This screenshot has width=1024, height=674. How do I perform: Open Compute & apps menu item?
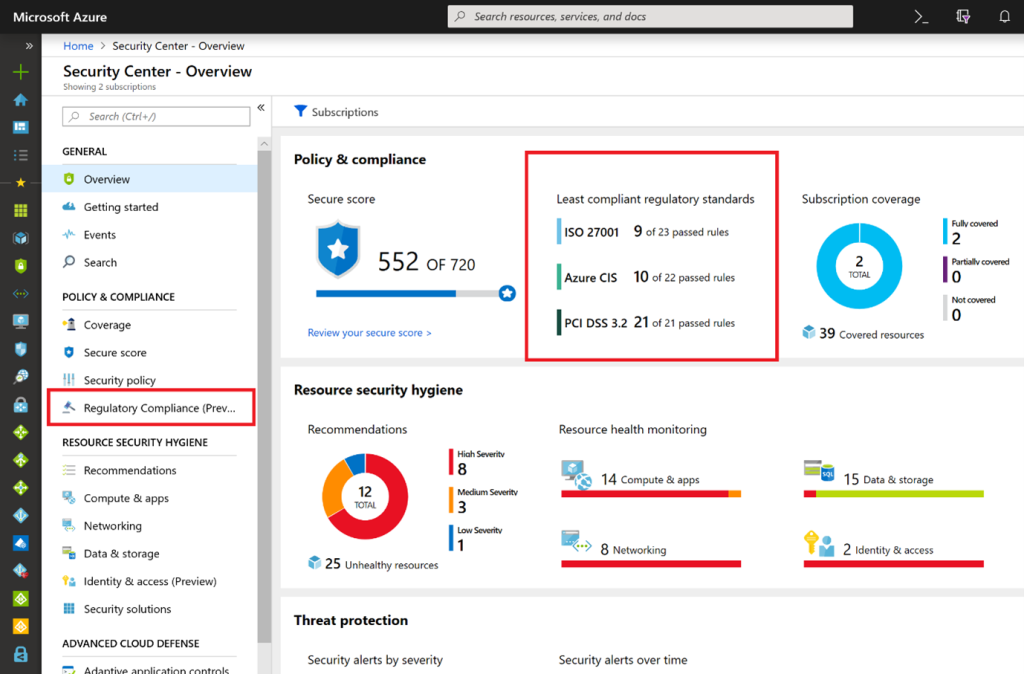[x=150, y=498]
